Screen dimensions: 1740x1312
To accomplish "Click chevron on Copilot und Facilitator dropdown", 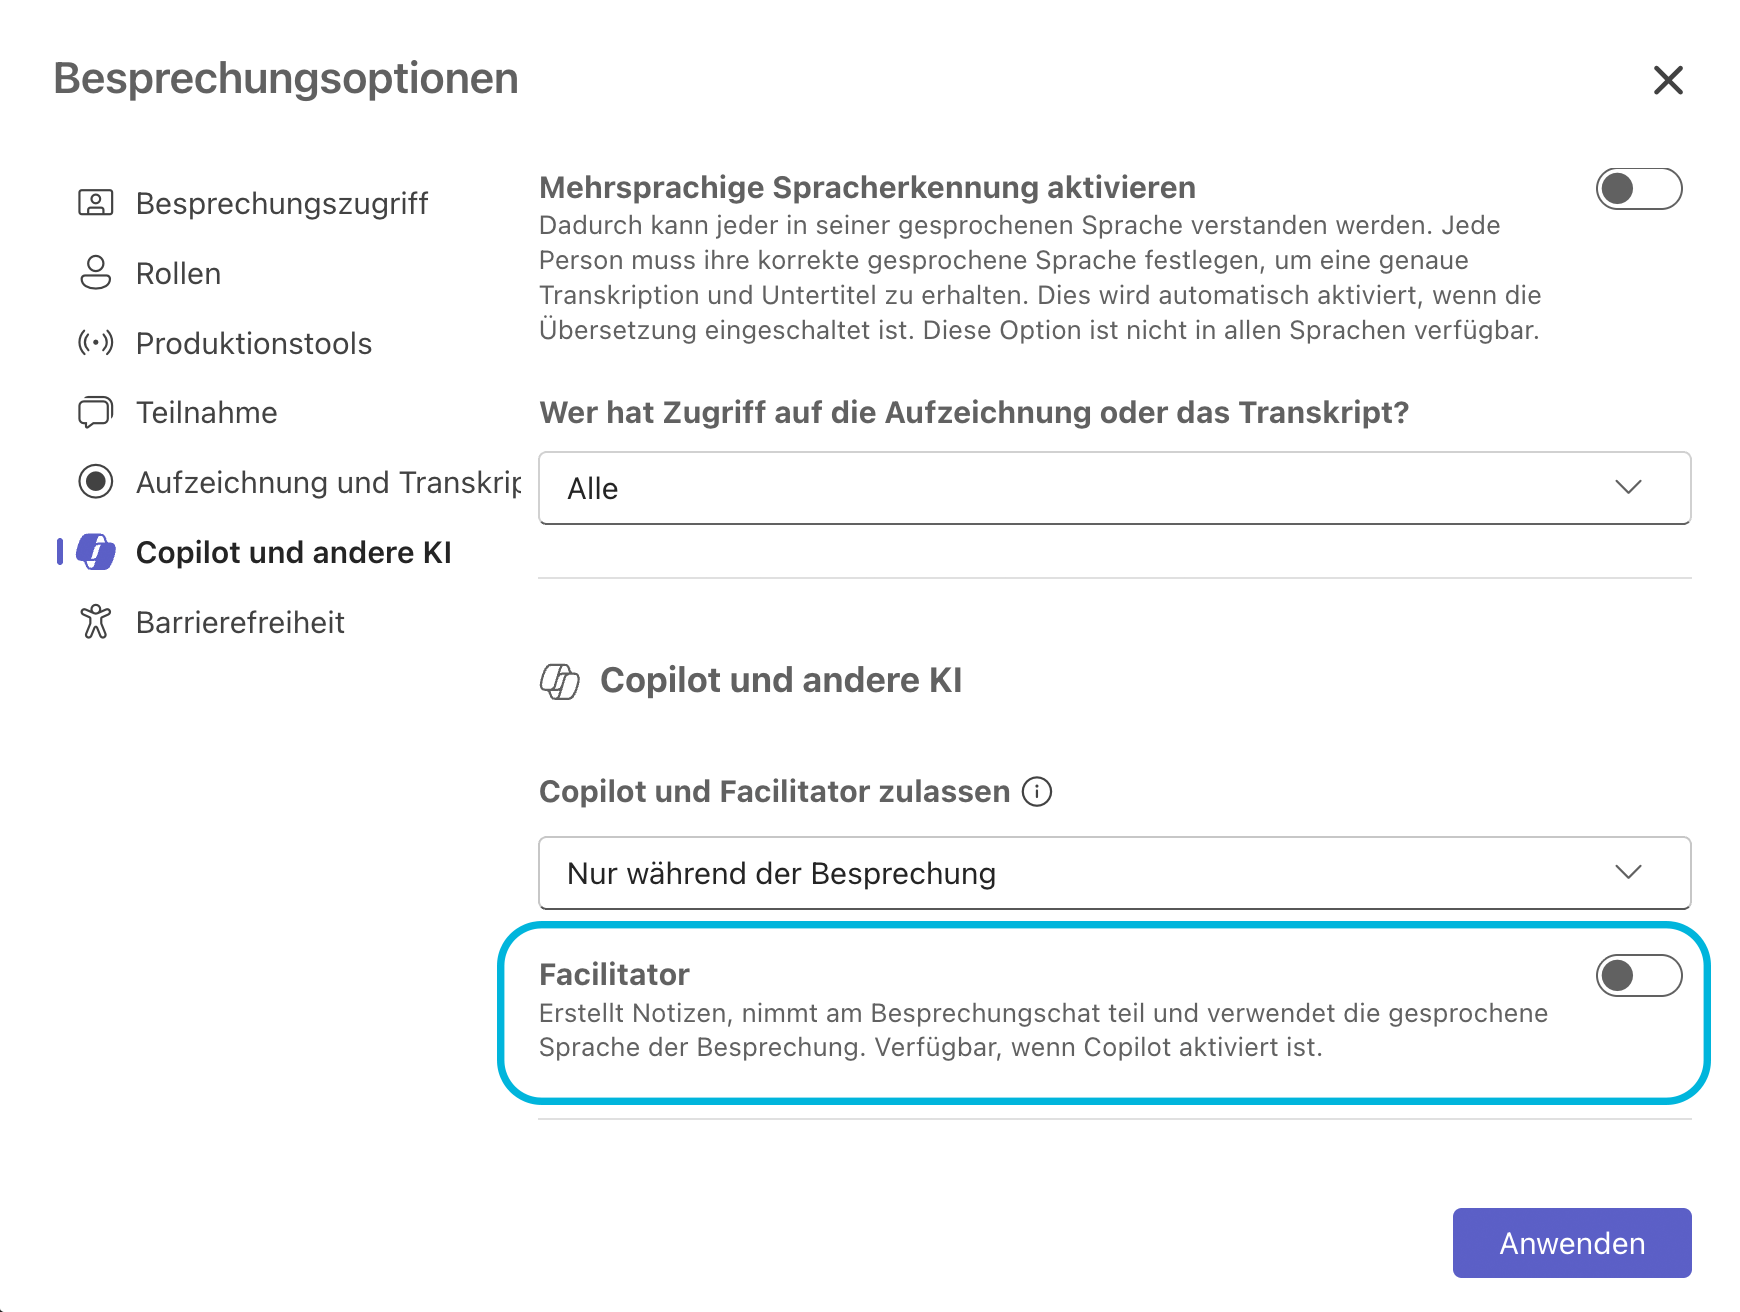I will [x=1628, y=873].
